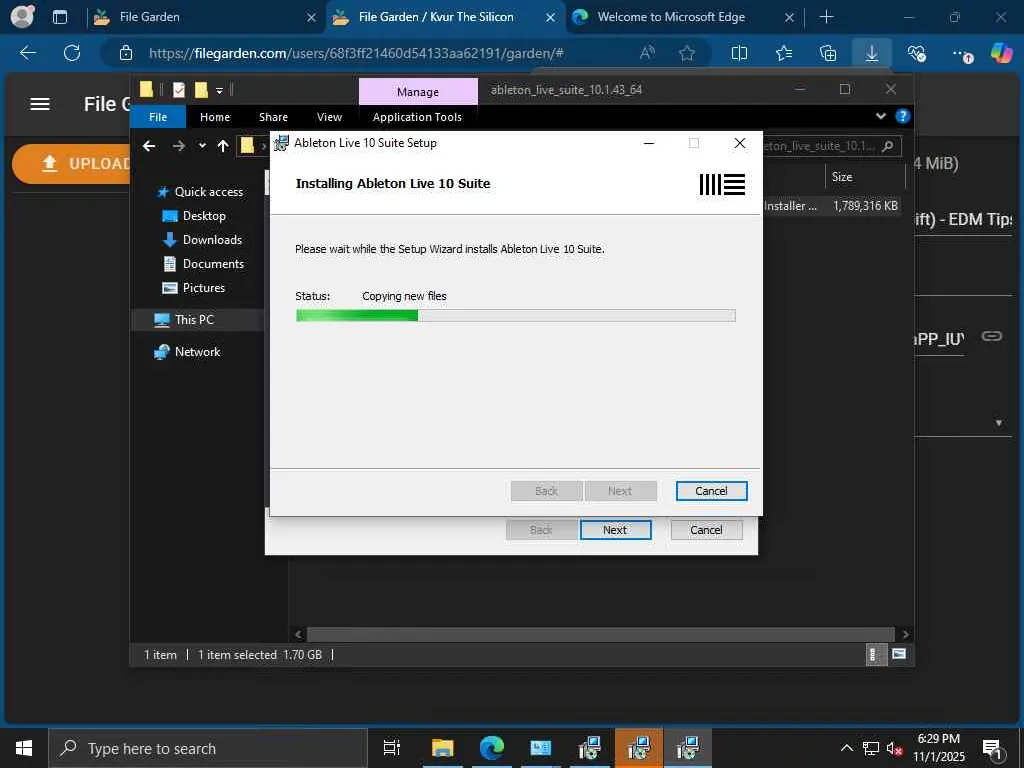Image resolution: width=1024 pixels, height=768 pixels.
Task: Click the Explorer forward arrow
Action: (x=178, y=146)
